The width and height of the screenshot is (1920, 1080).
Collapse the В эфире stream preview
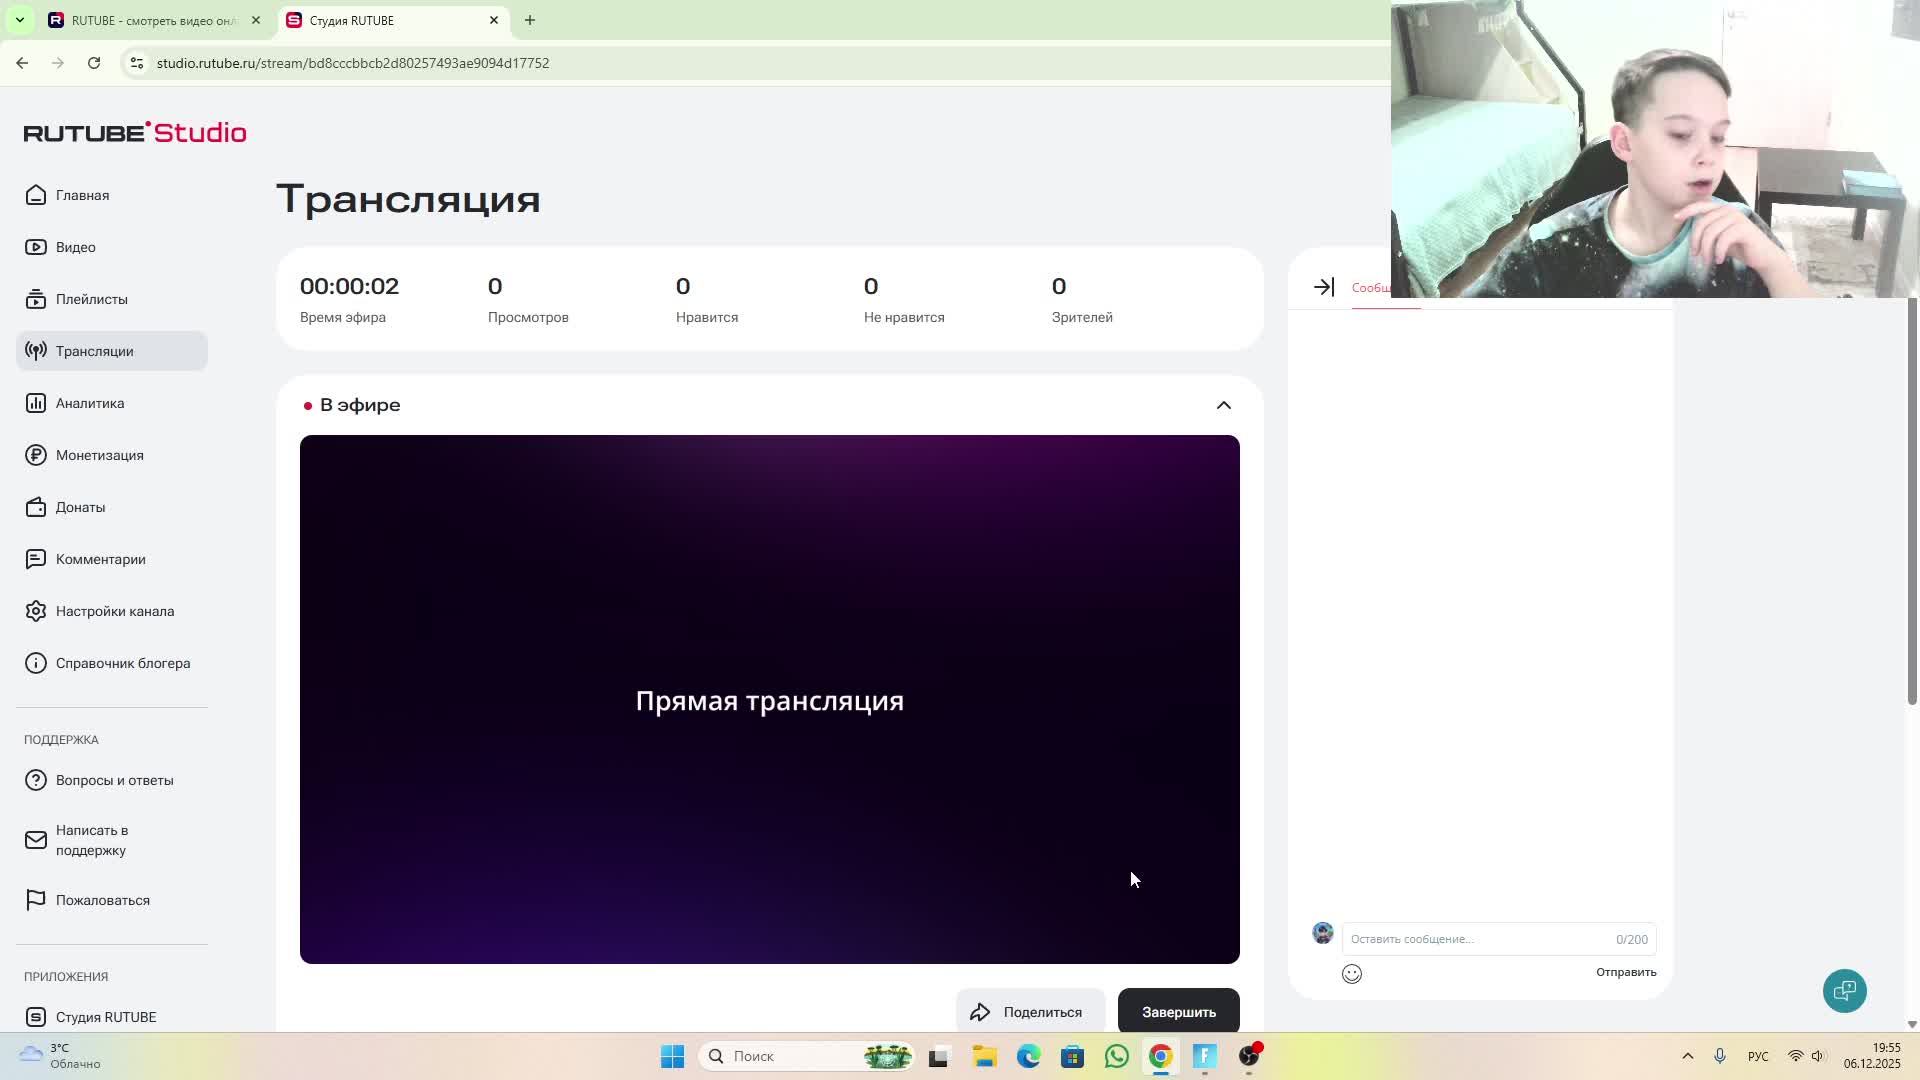1223,405
